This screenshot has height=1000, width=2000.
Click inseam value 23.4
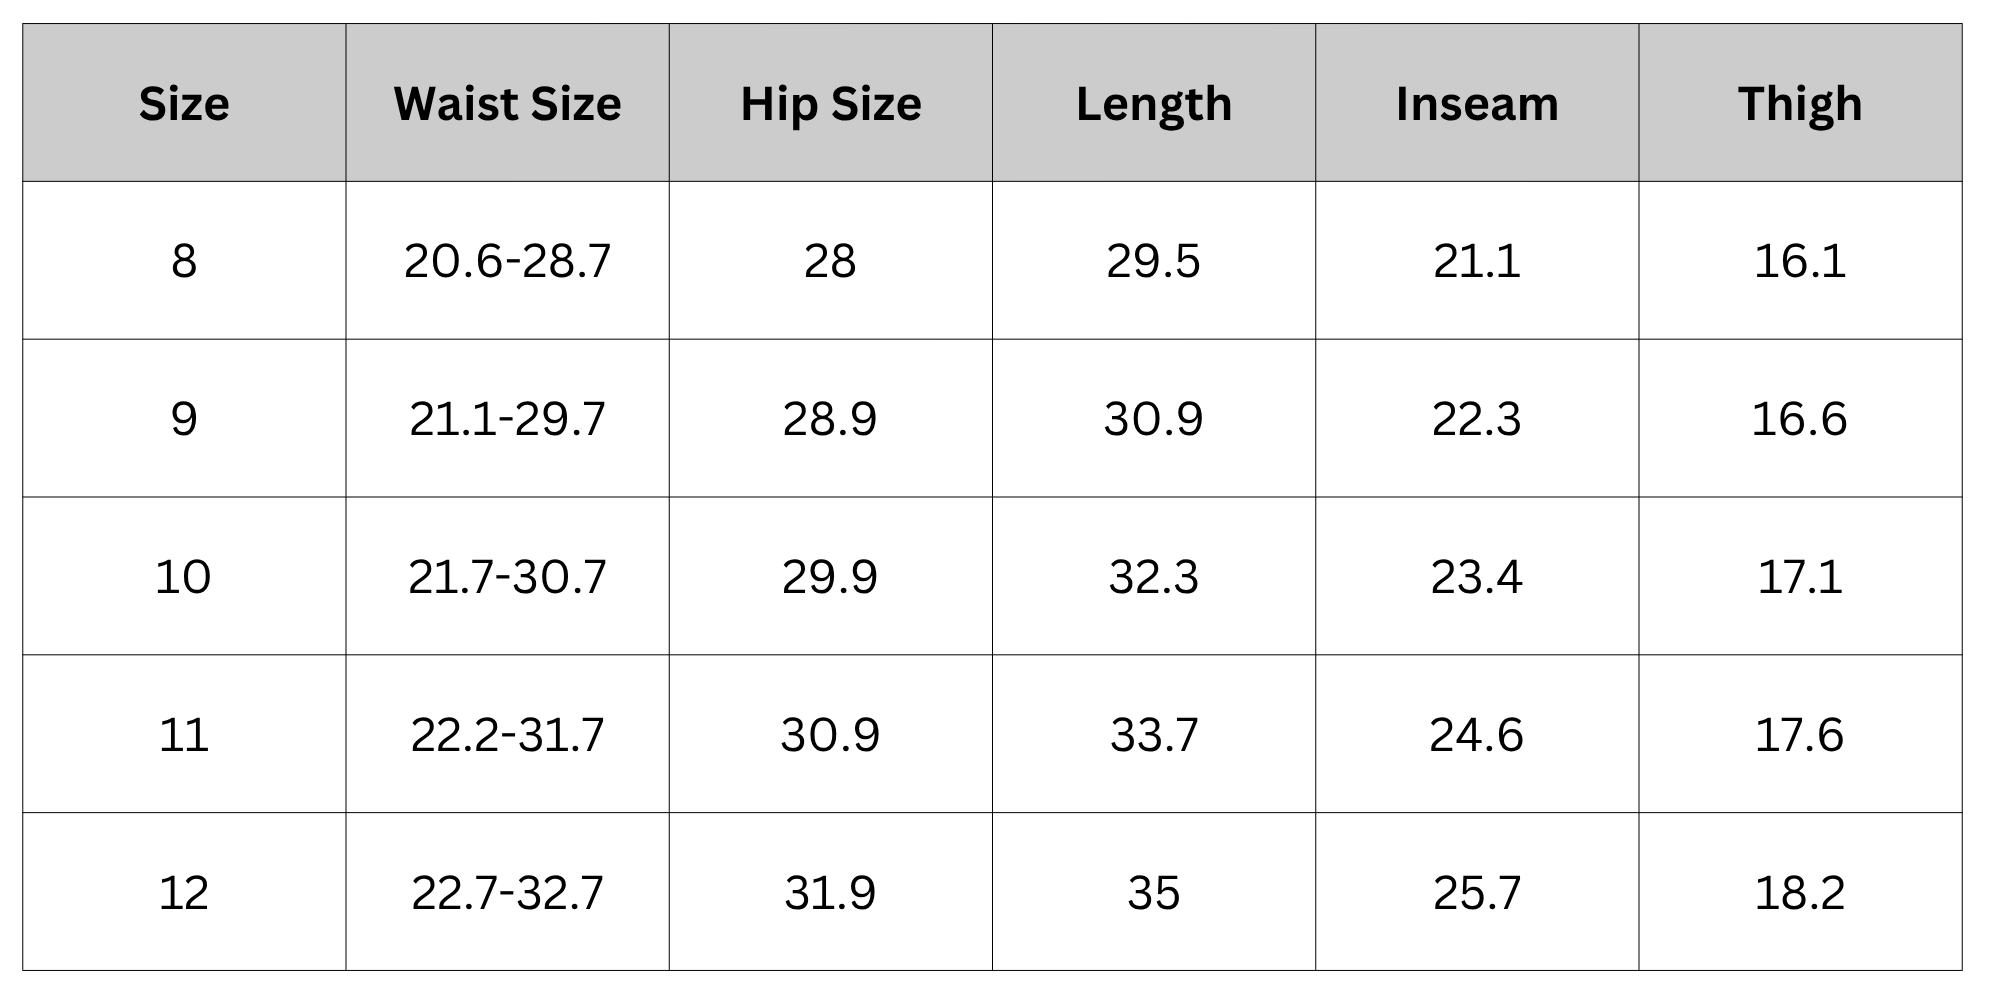(x=1477, y=576)
